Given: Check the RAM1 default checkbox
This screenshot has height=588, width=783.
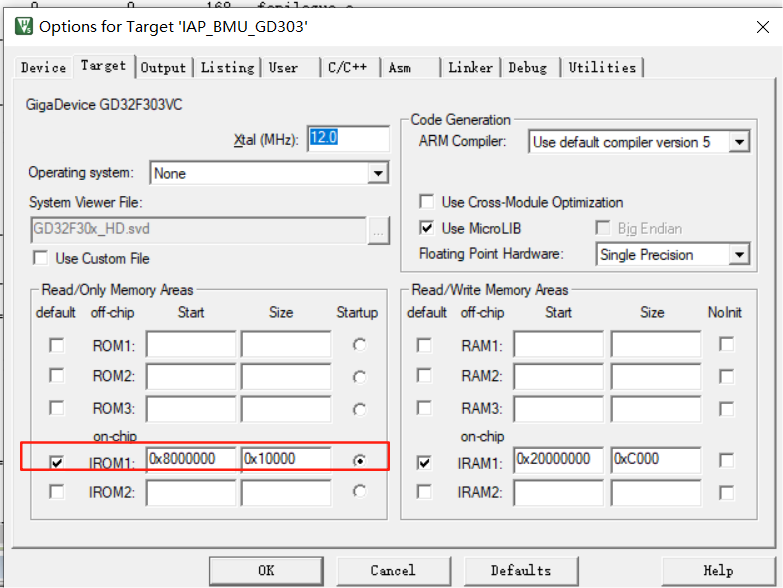Looking at the screenshot, I should [424, 345].
